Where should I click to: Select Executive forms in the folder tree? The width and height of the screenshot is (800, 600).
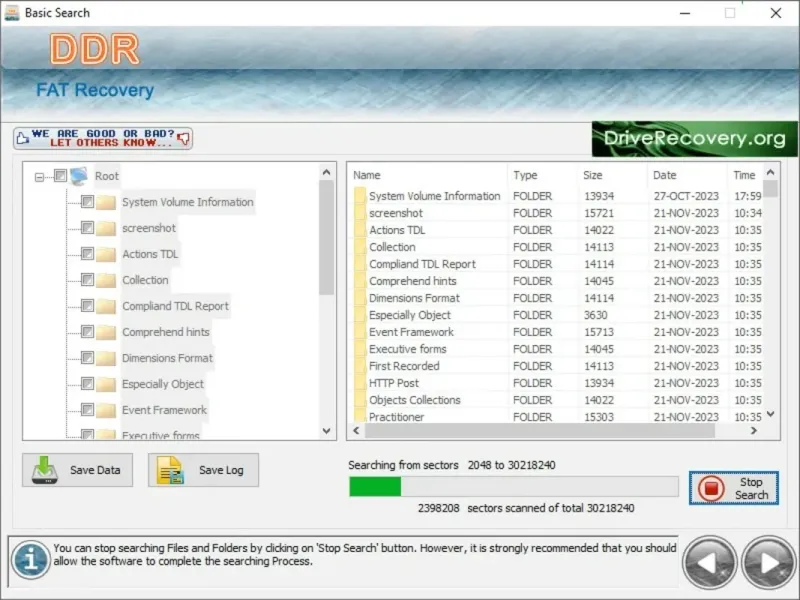click(161, 435)
